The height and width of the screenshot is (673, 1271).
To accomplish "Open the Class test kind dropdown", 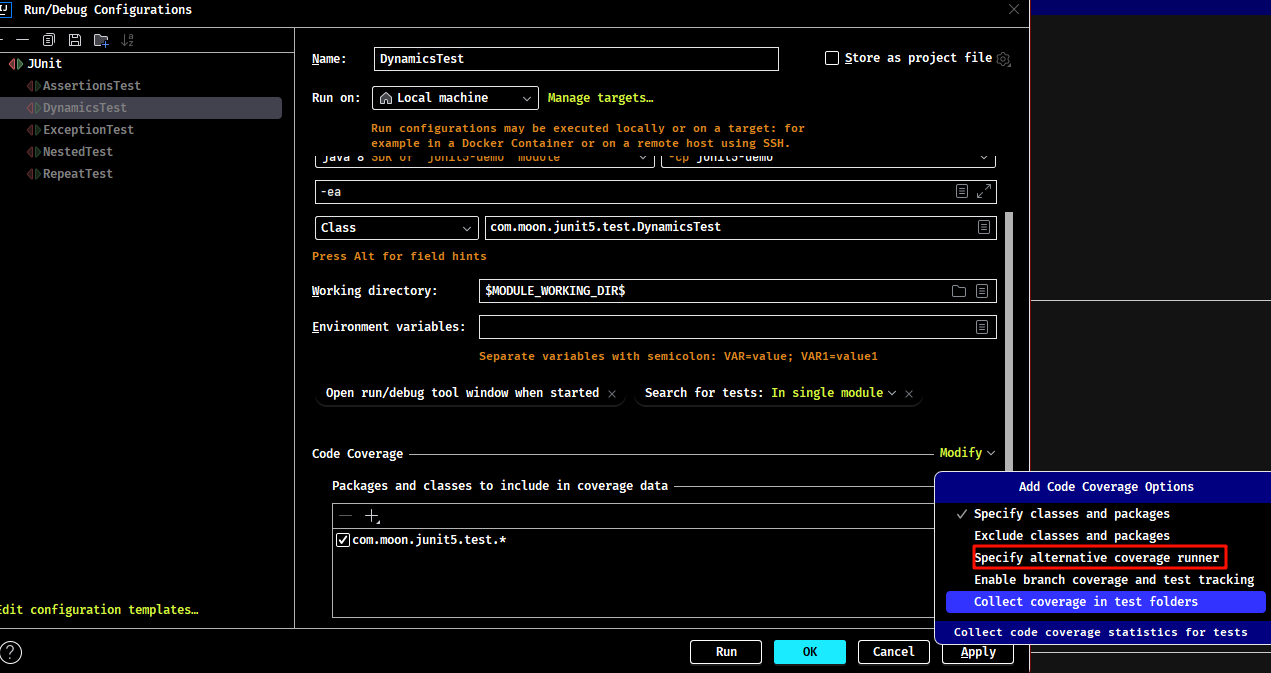I will (397, 228).
